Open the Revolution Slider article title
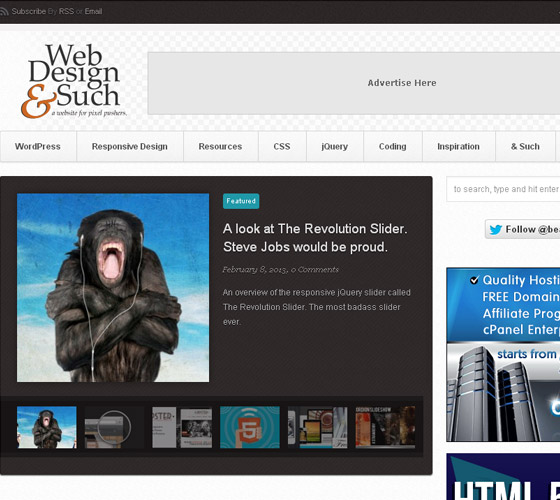The height and width of the screenshot is (500, 560). tap(315, 238)
